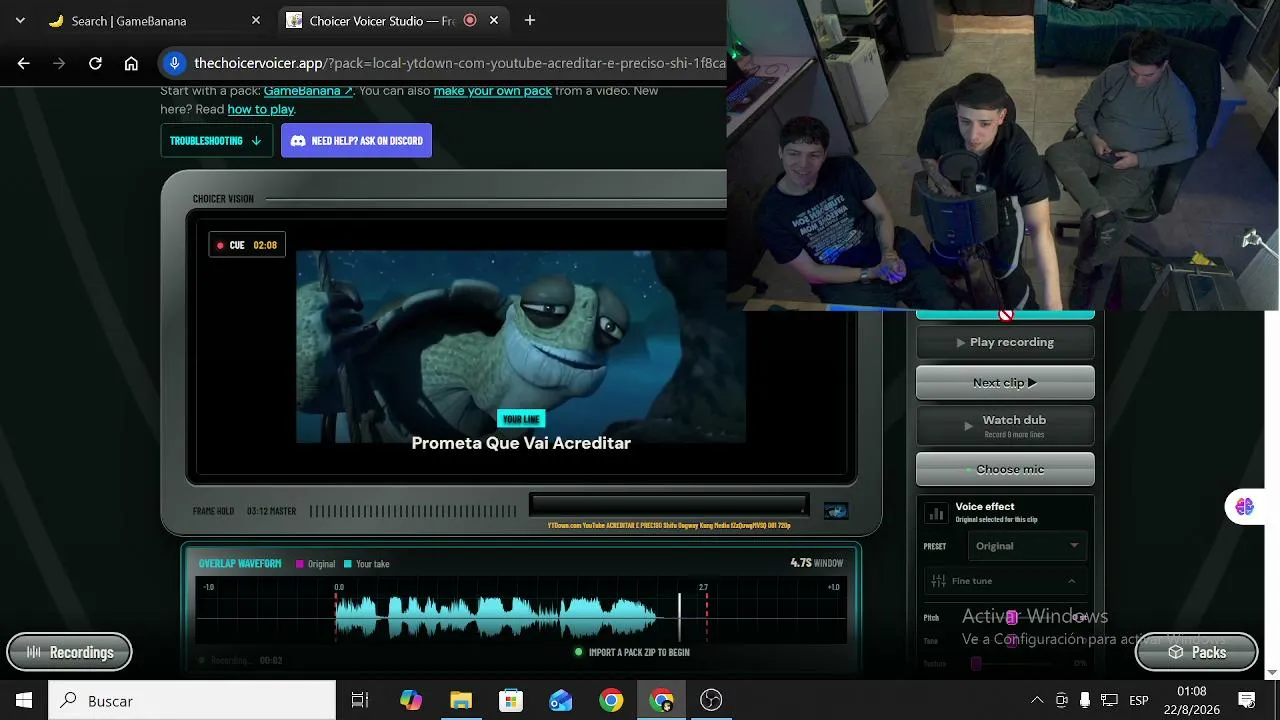This screenshot has height=720, width=1280.
Task: Open the Windows Start menu
Action: [24, 700]
